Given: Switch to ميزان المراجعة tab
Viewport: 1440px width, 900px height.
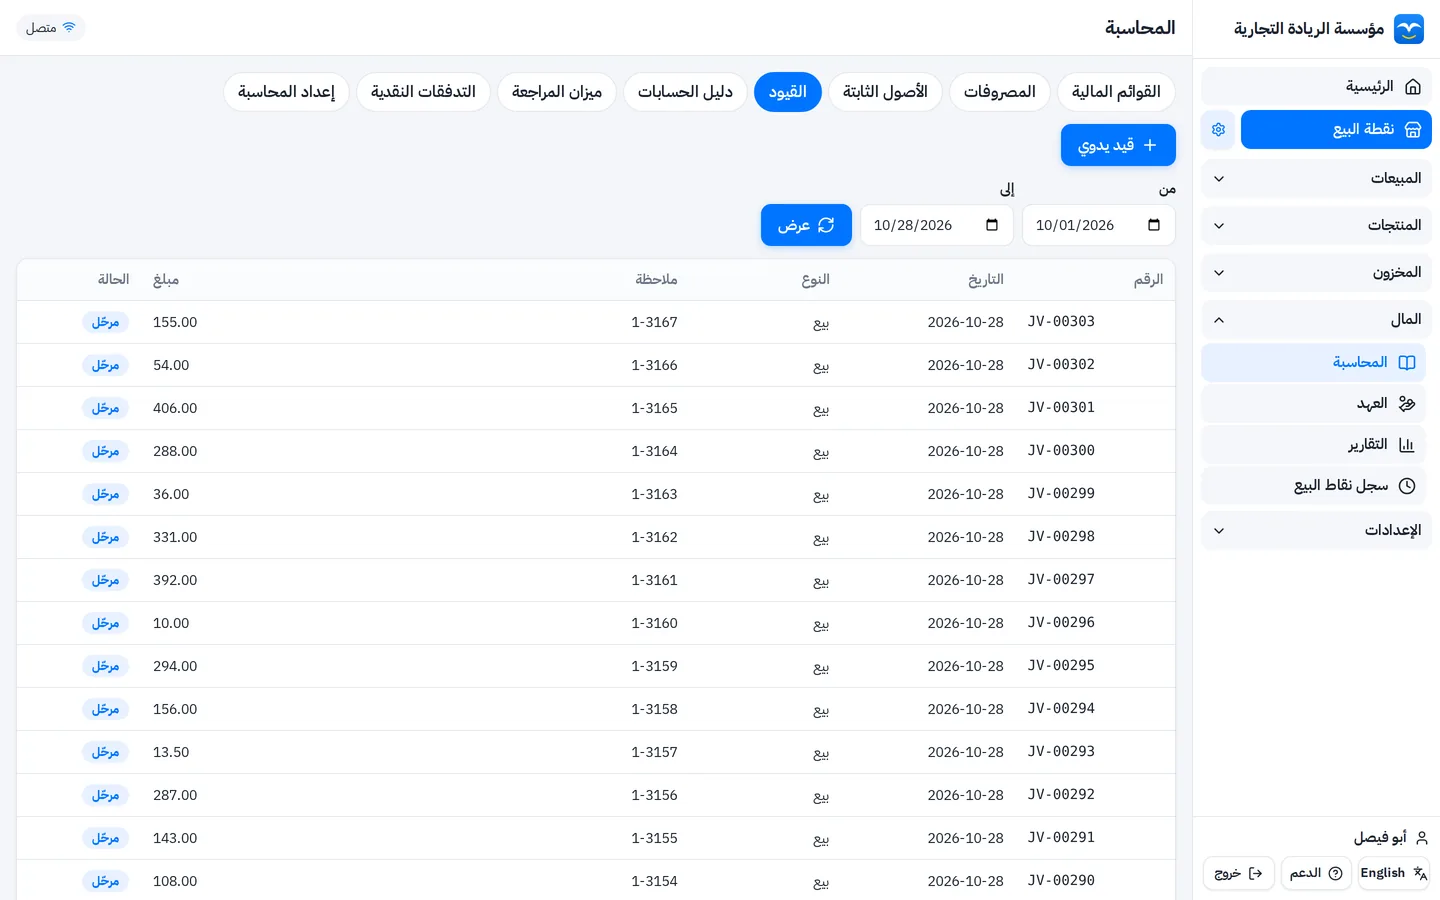Looking at the screenshot, I should [557, 92].
